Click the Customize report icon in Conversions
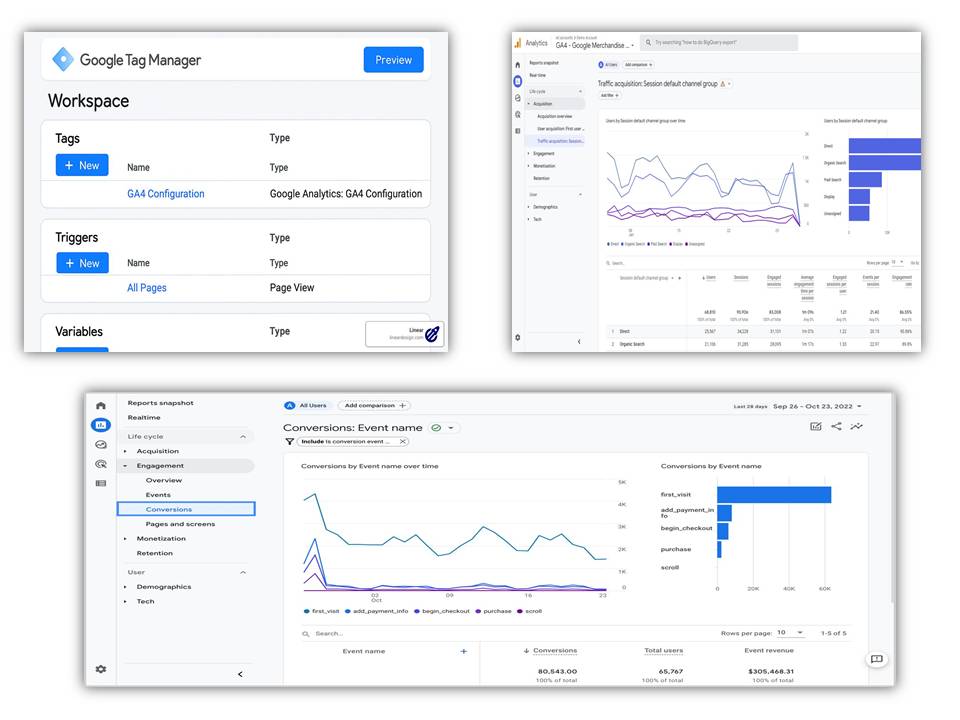Viewport: 960px width, 720px height. tap(816, 427)
